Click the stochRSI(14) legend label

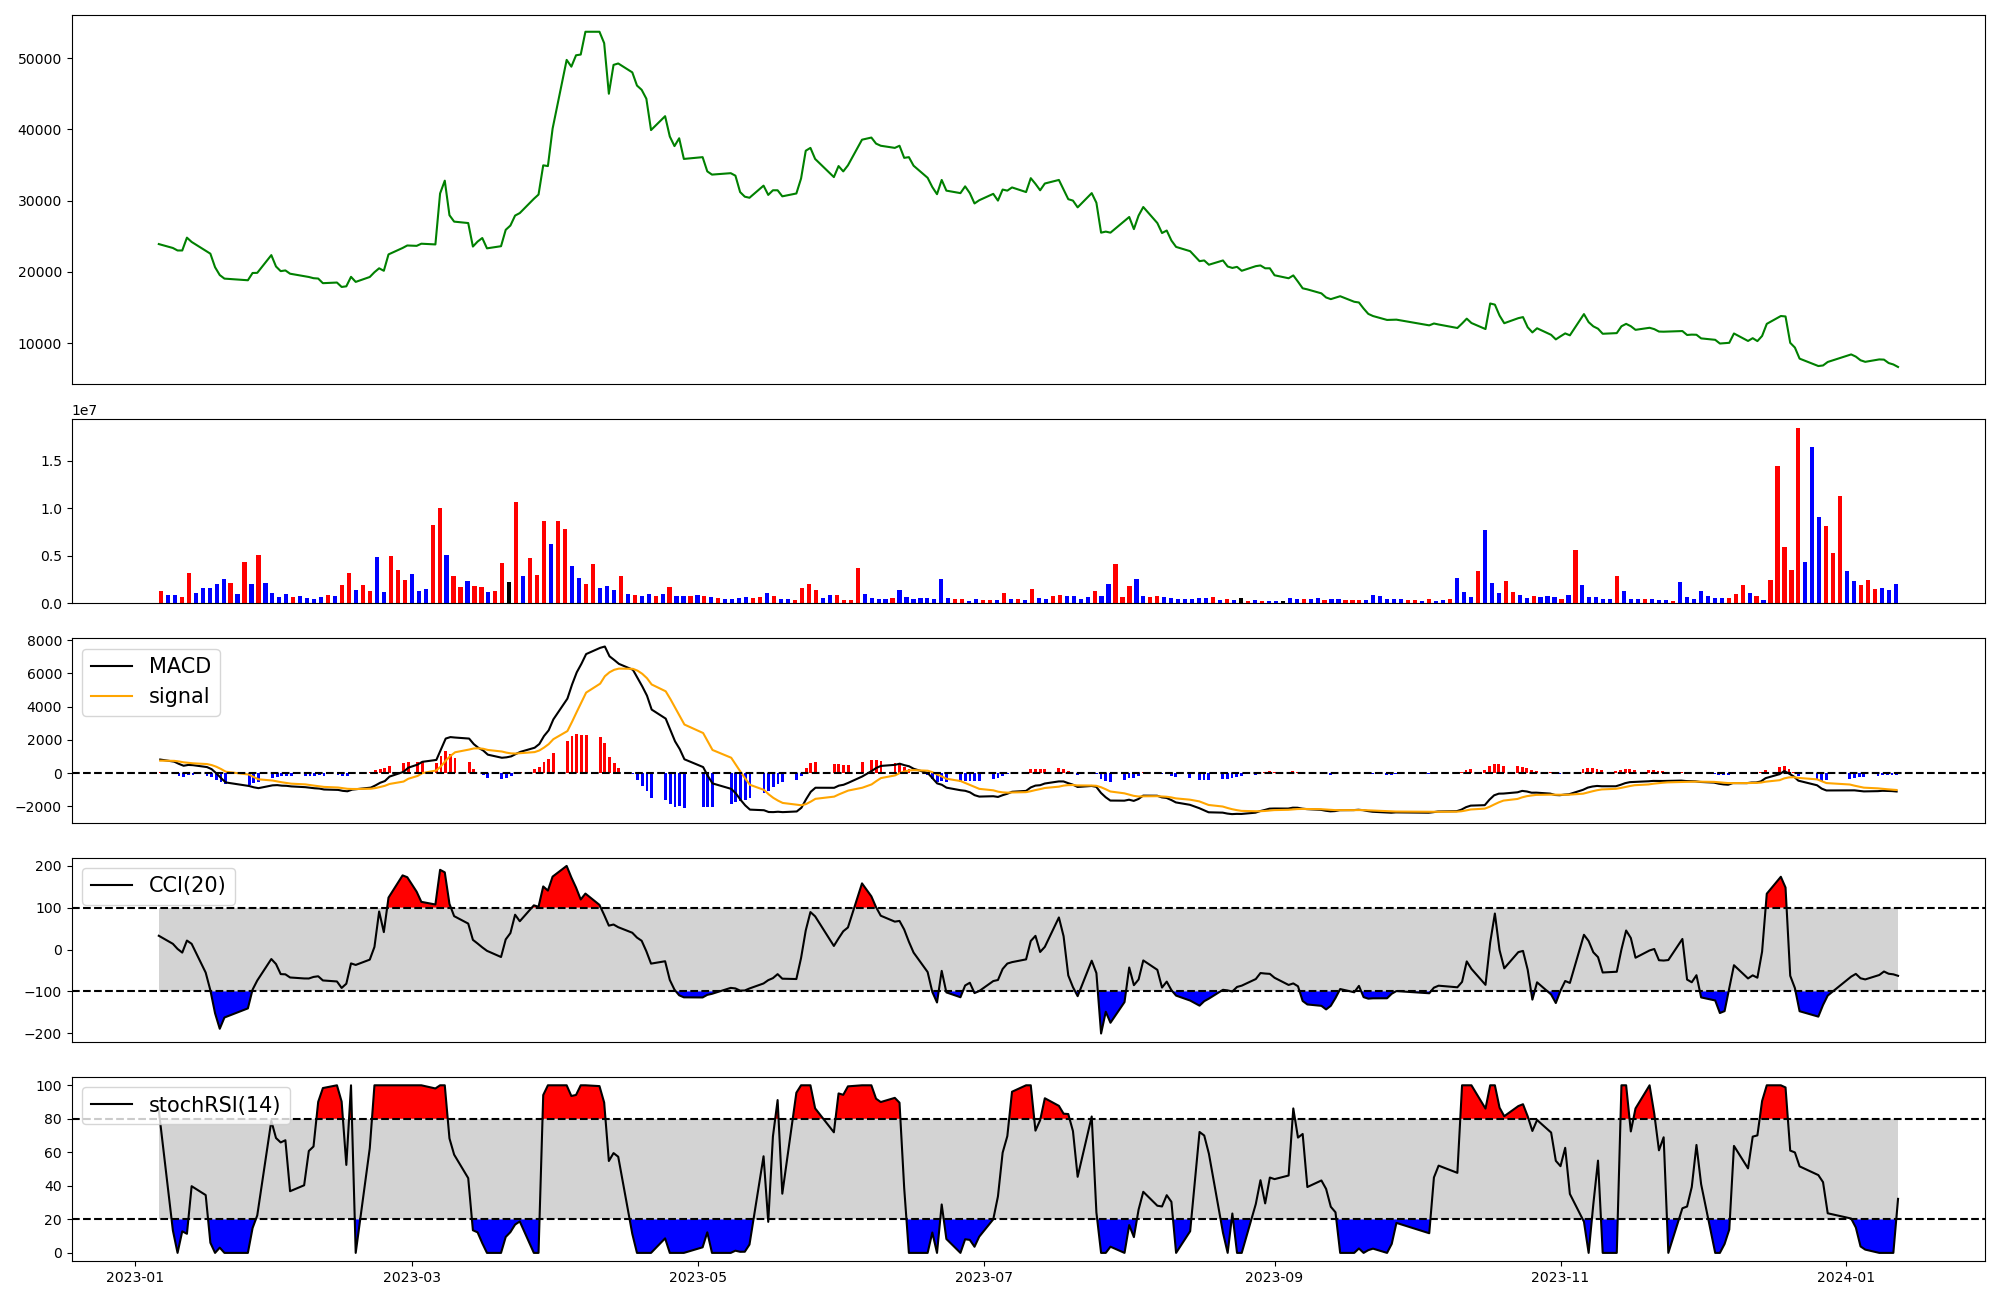[x=214, y=1105]
